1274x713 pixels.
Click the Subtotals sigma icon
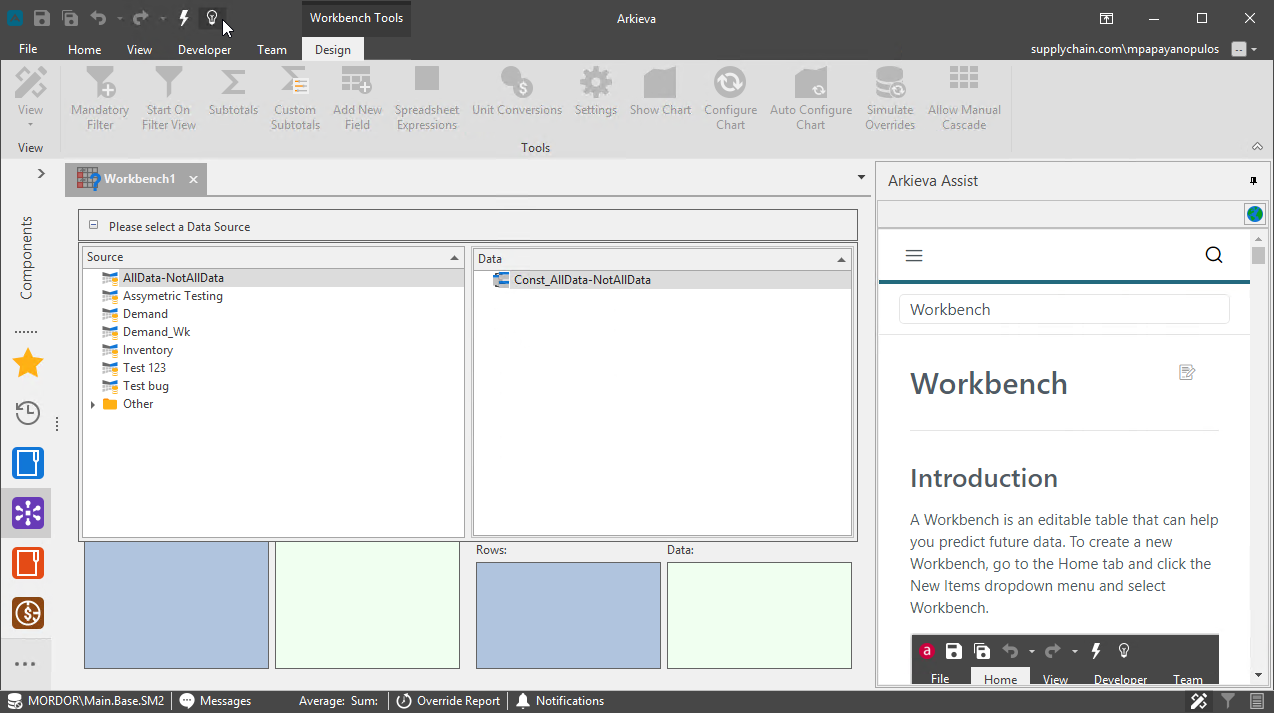233,80
